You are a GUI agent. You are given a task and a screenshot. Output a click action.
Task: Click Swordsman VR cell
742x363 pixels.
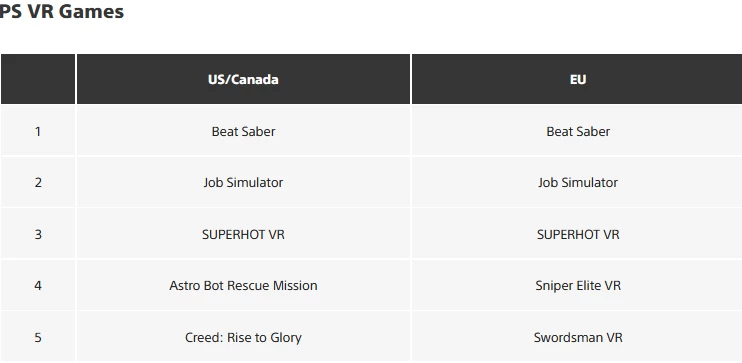point(577,337)
